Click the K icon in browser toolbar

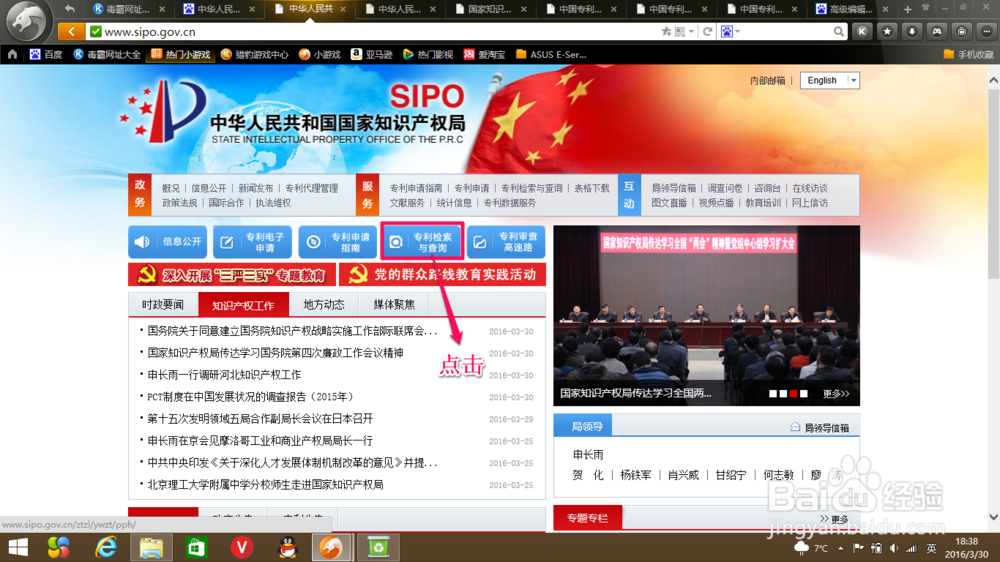862,31
